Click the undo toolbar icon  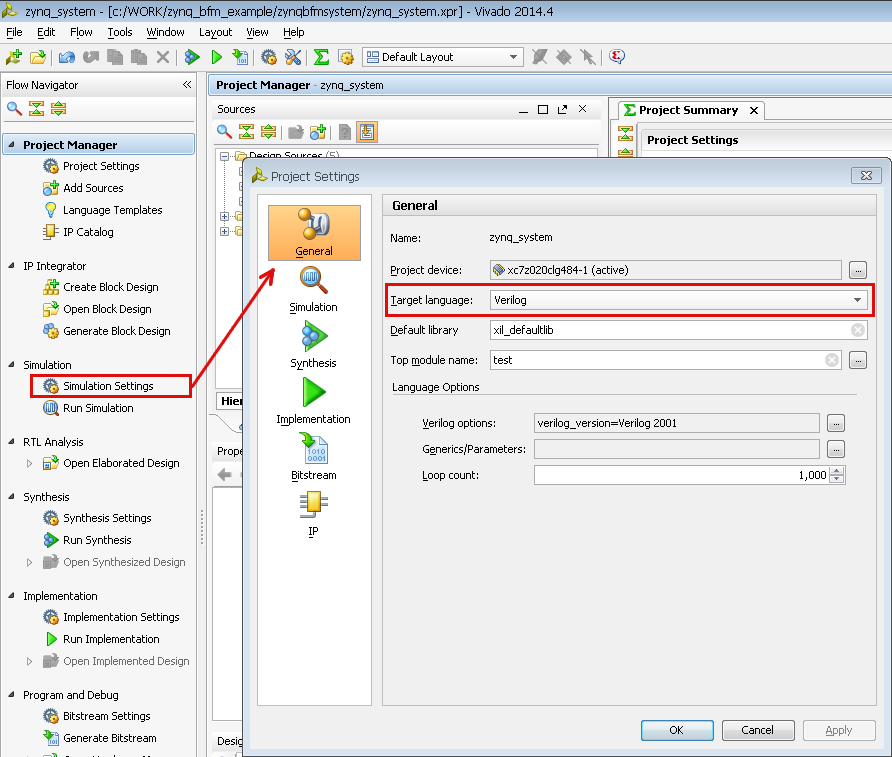[x=67, y=57]
